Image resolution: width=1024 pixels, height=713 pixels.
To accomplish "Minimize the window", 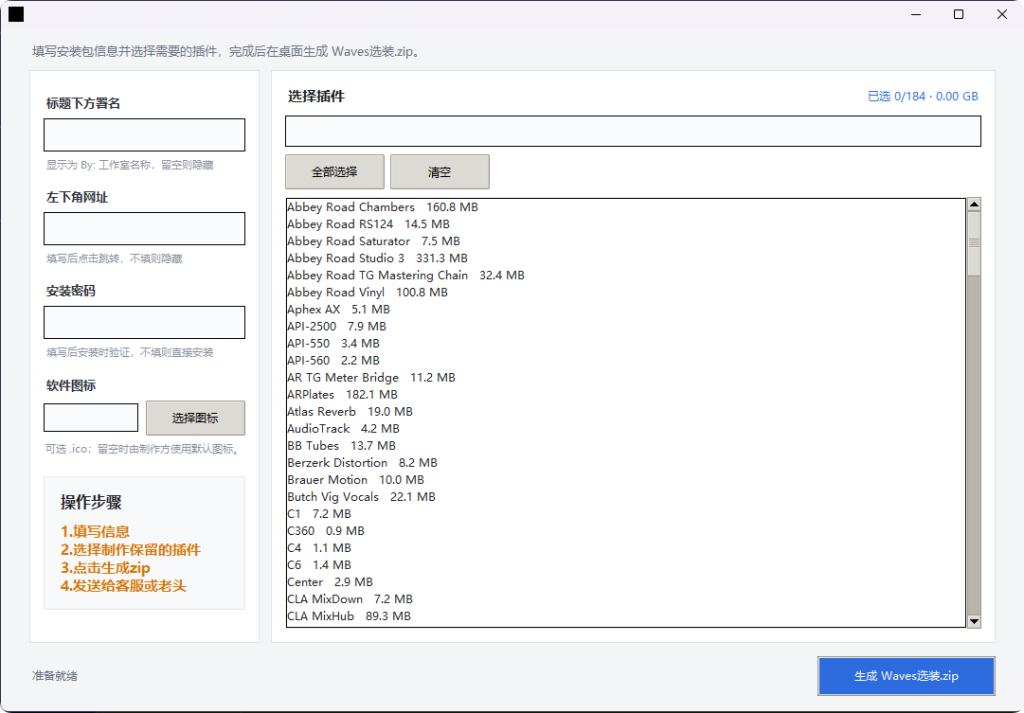I will click(x=916, y=14).
